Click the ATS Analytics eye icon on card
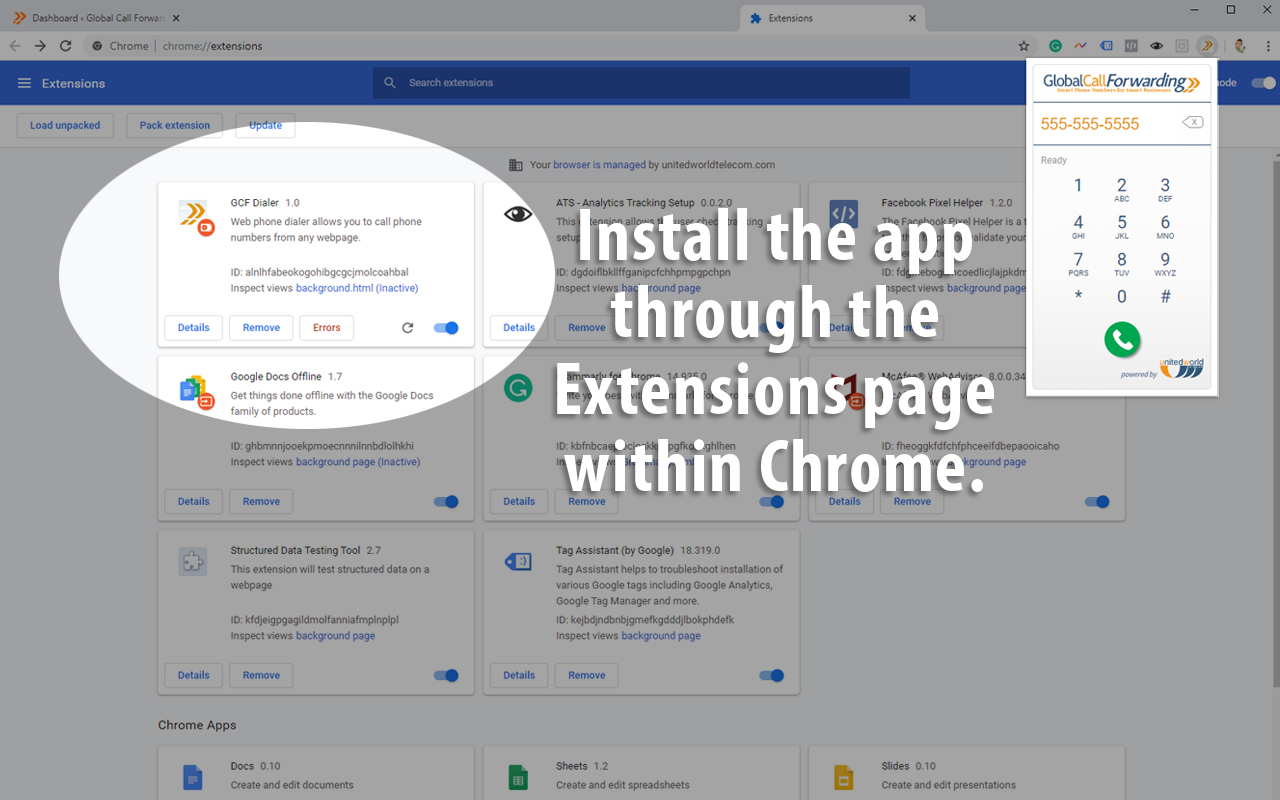Viewport: 1280px width, 800px height. pyautogui.click(x=518, y=214)
